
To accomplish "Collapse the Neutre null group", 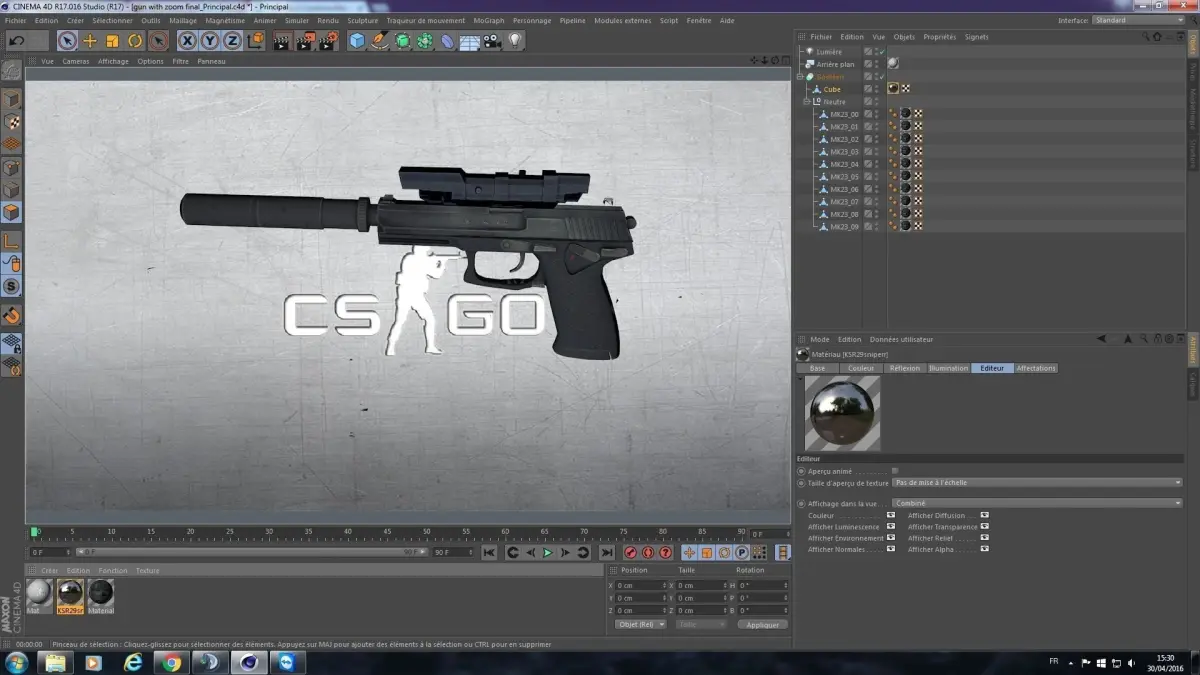I will pos(807,102).
